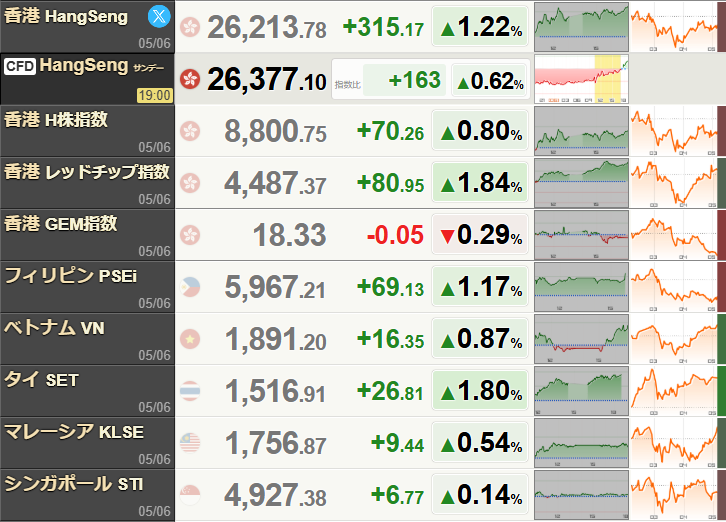
Task: Click the 19:00 time badge
Action: [155, 95]
